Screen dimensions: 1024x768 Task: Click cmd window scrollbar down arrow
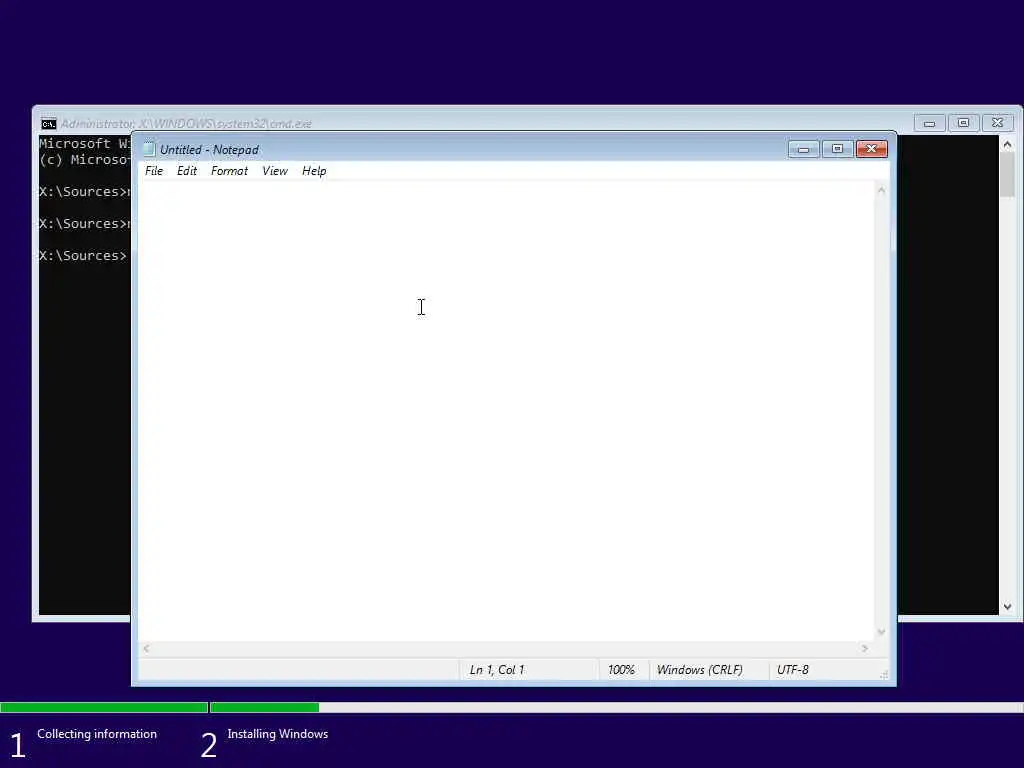tap(1007, 607)
